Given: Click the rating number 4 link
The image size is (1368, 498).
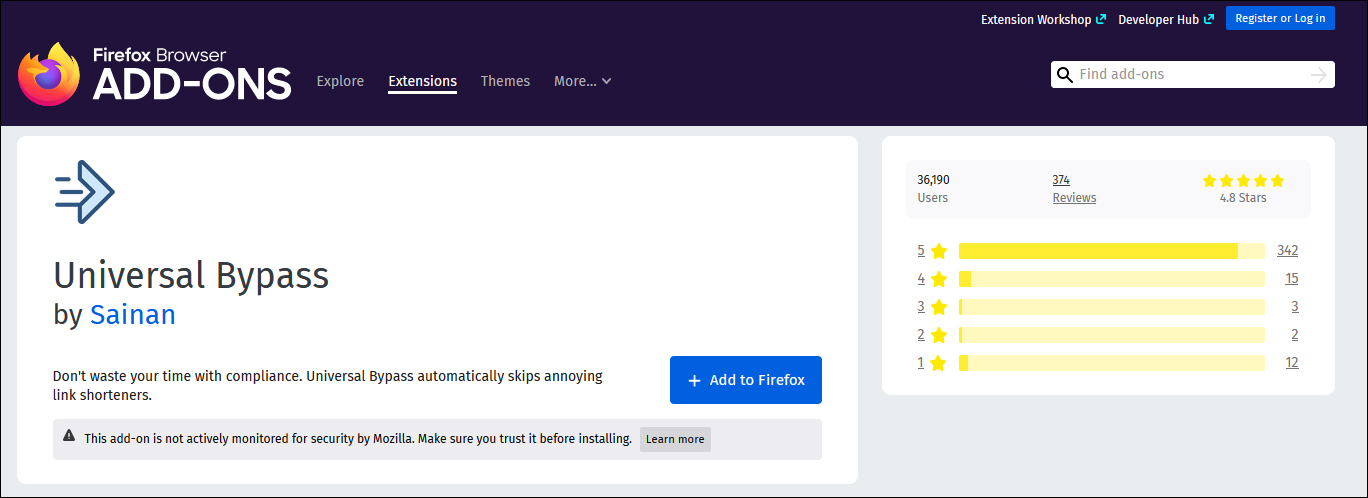Looking at the screenshot, I should (x=921, y=279).
